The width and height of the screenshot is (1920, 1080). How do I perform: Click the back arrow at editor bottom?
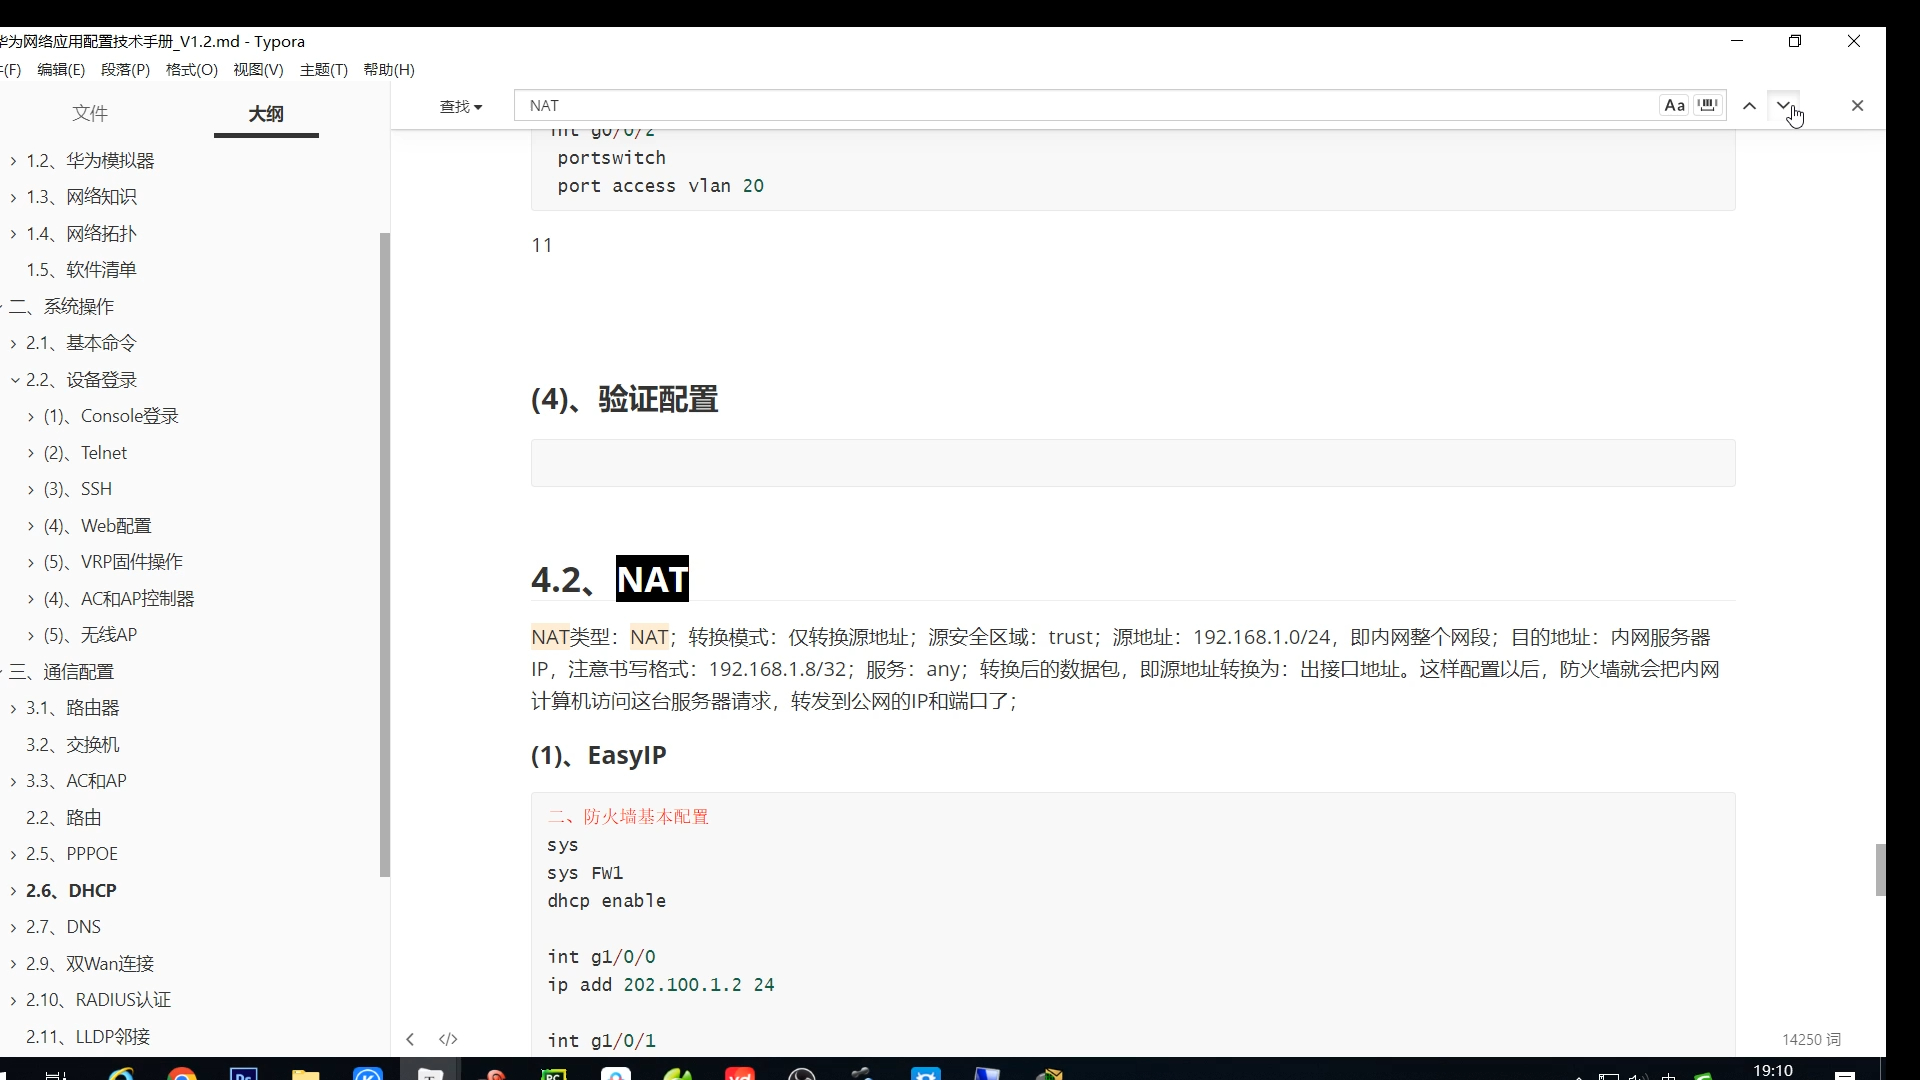point(410,1039)
